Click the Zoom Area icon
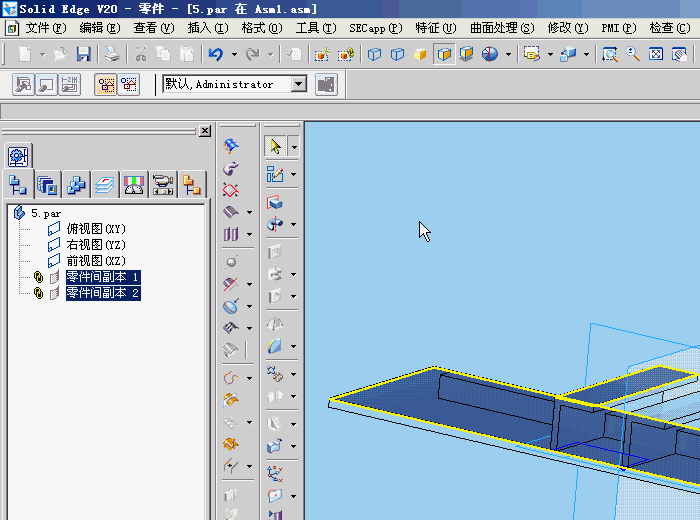The width and height of the screenshot is (700, 520). [609, 54]
